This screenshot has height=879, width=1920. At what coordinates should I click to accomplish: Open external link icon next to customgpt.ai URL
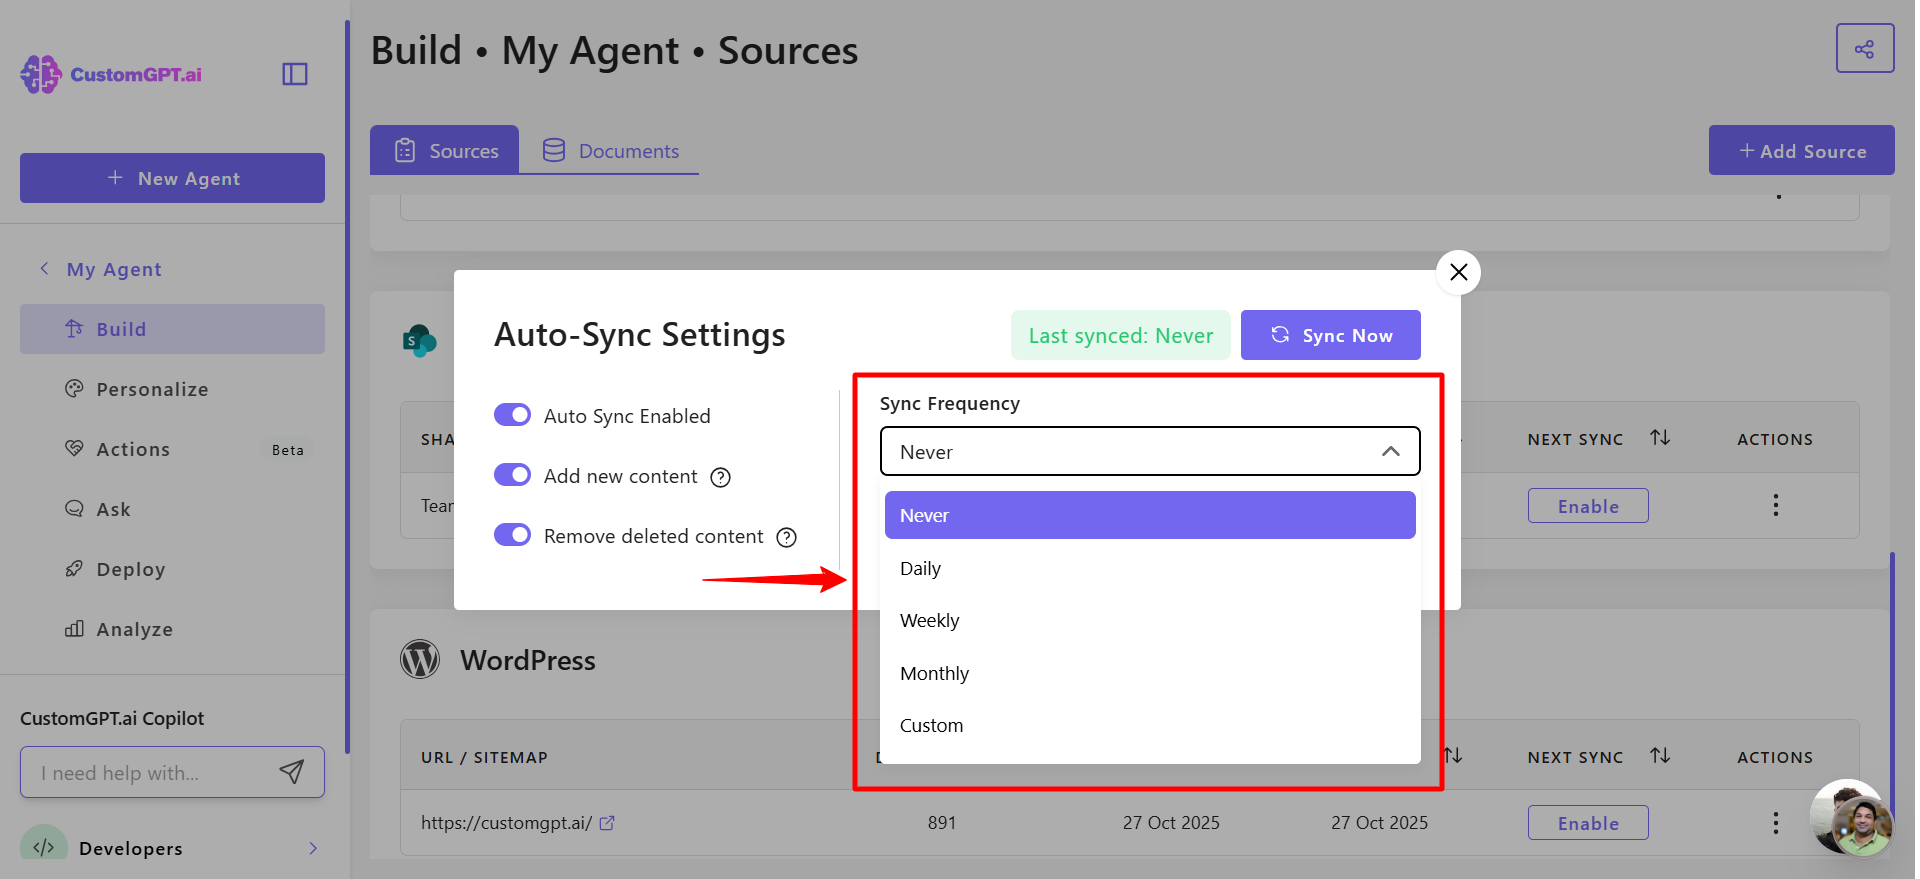click(607, 823)
